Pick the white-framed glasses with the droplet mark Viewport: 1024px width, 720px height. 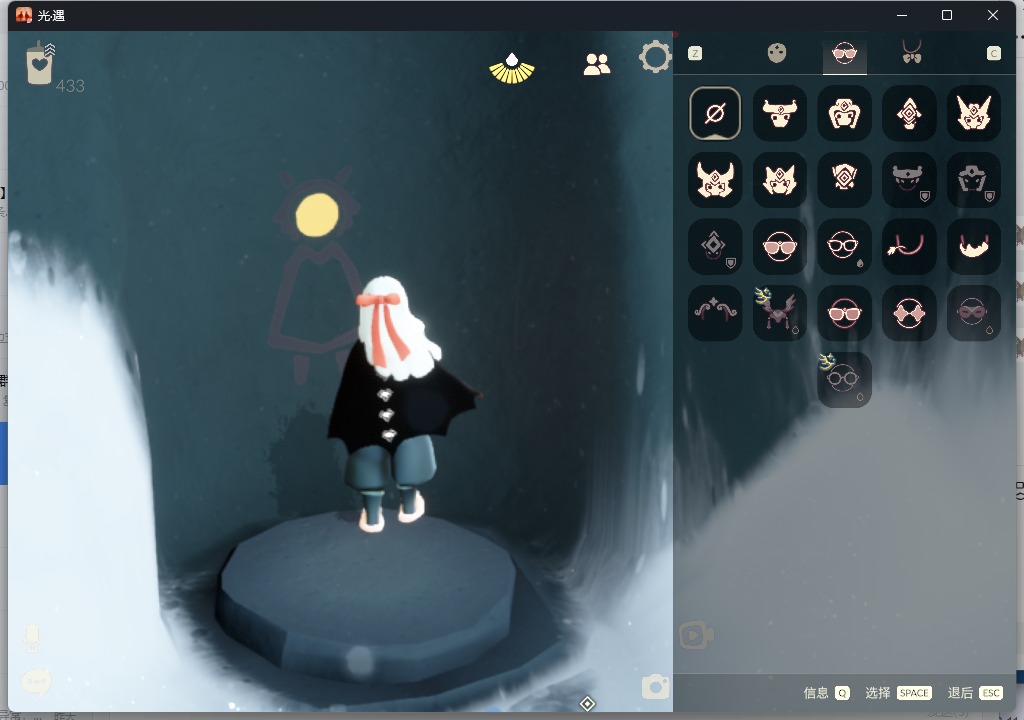tap(844, 247)
